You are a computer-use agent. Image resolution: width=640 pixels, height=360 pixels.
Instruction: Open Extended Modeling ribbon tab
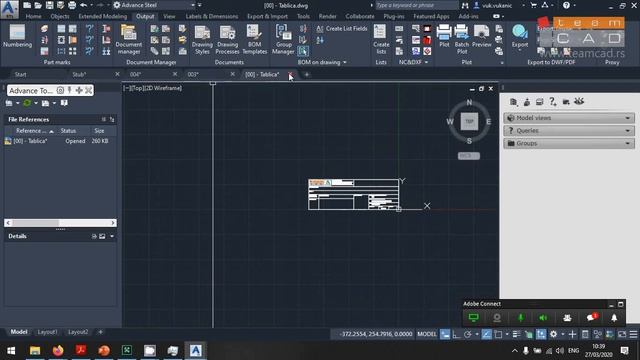click(102, 16)
